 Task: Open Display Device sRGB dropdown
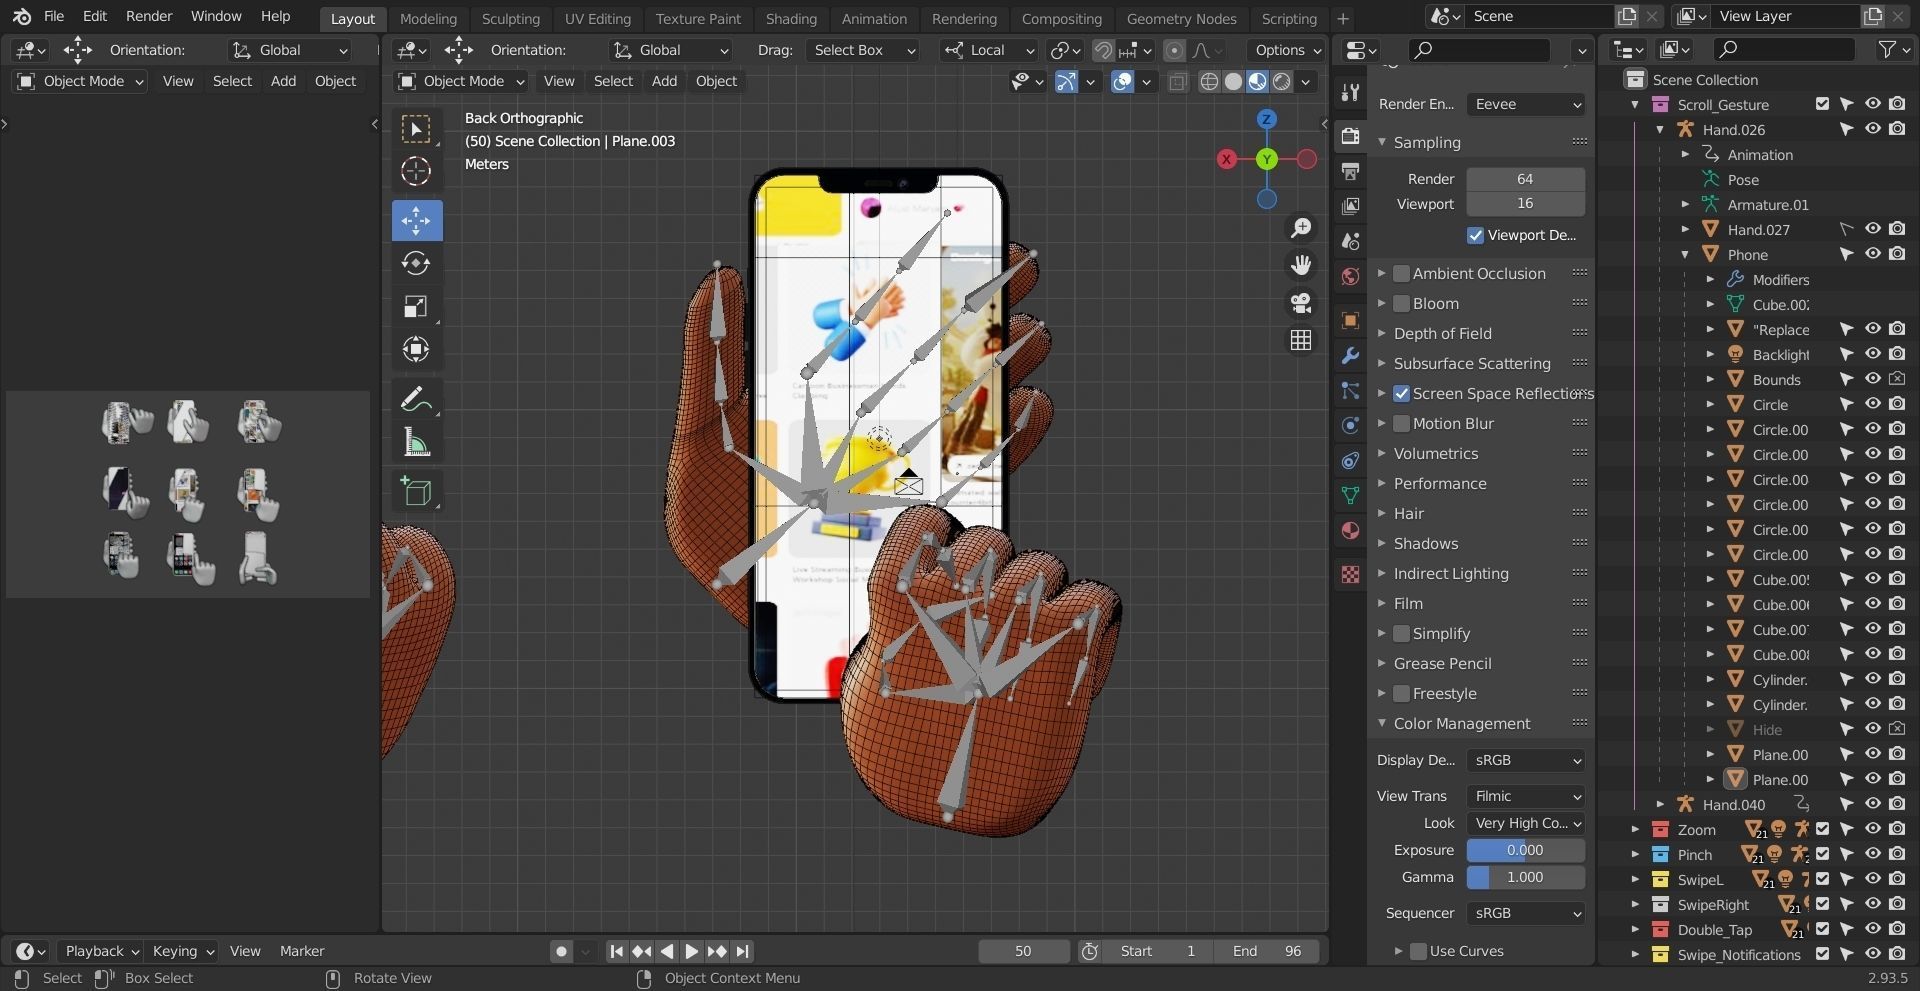(1526, 760)
